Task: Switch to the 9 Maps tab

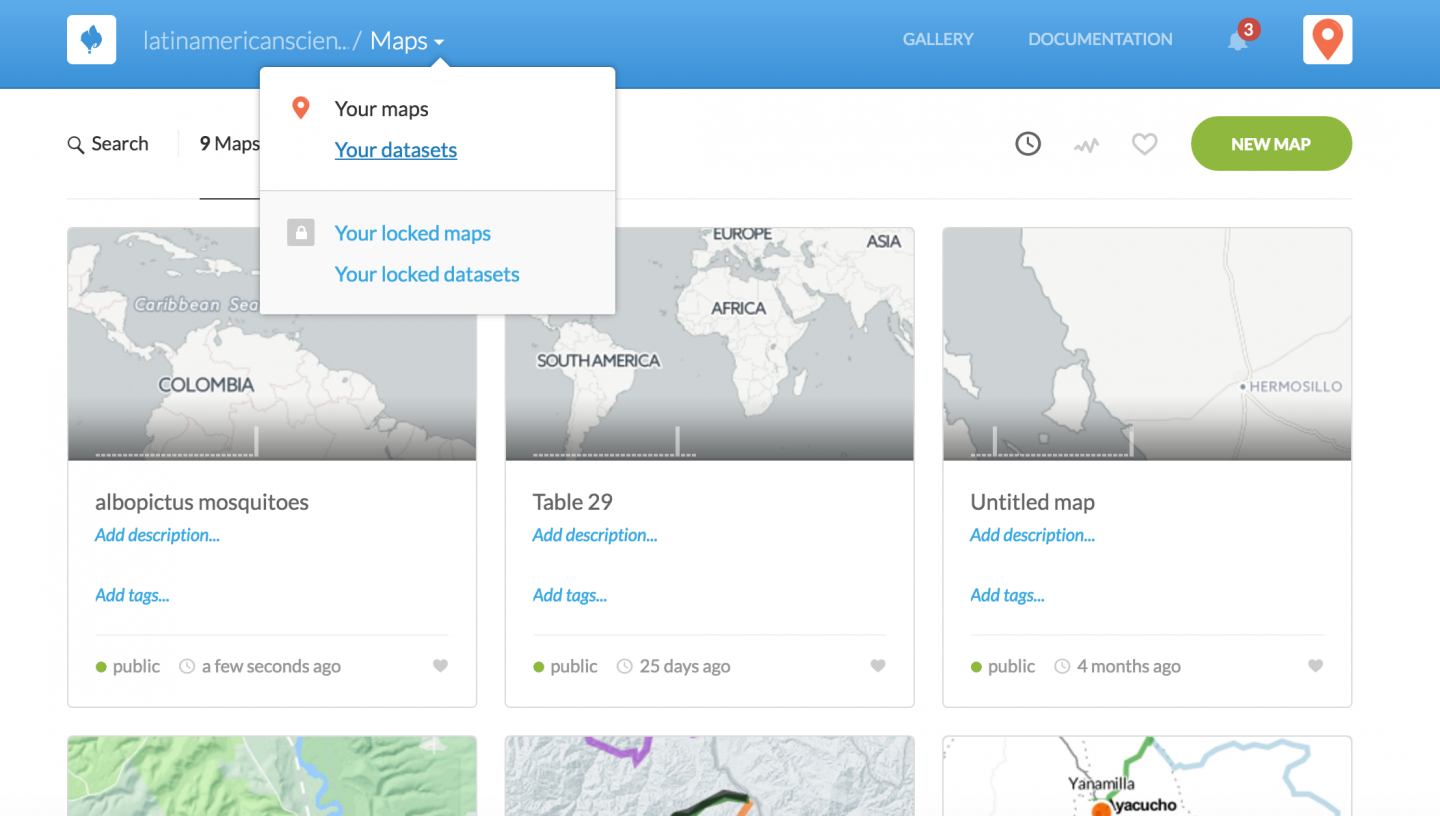Action: pyautogui.click(x=228, y=143)
